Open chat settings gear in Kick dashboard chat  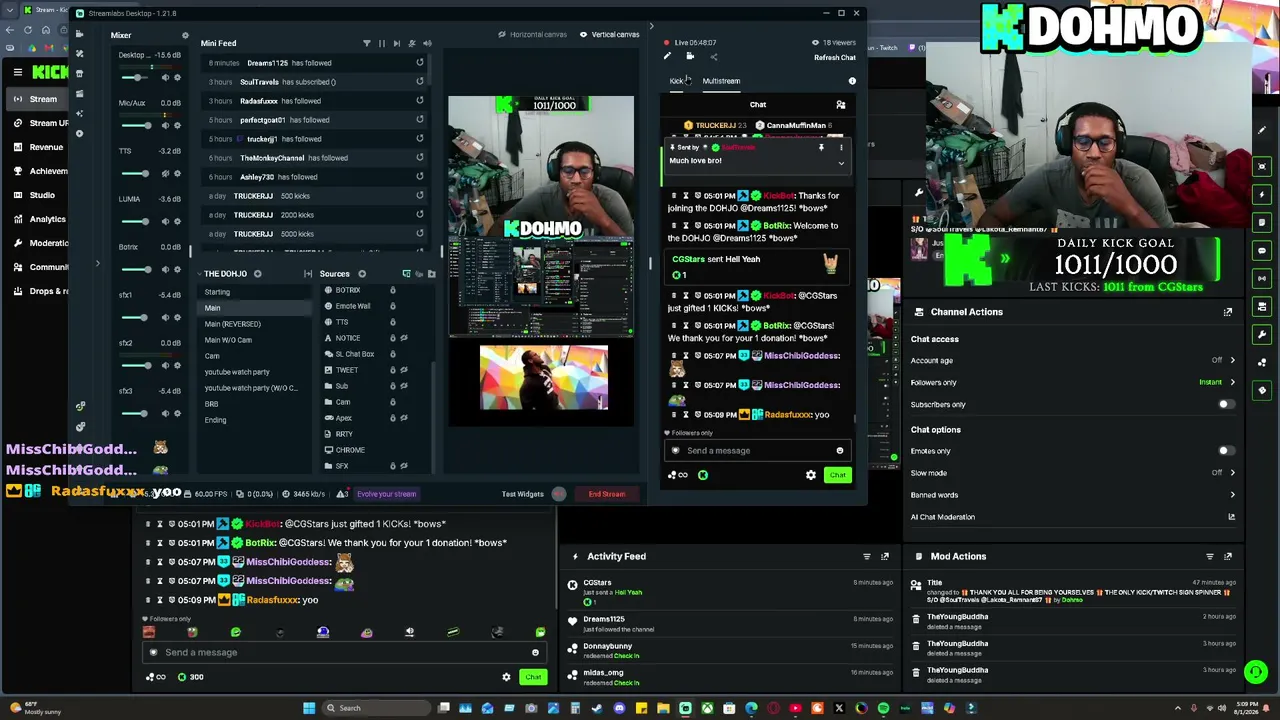(x=506, y=677)
